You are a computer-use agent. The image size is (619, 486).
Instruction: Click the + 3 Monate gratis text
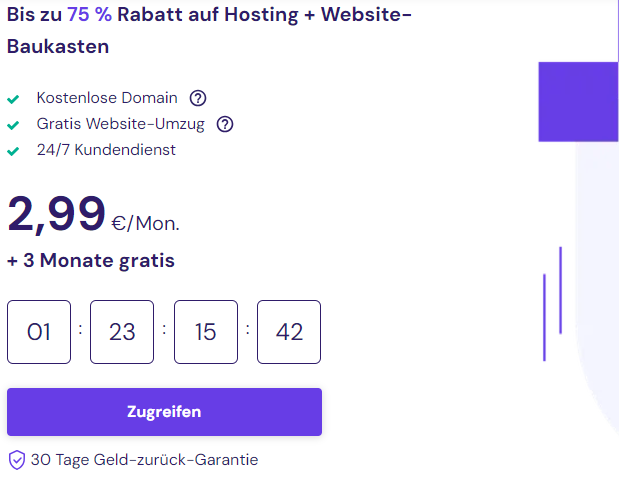pyautogui.click(x=91, y=261)
